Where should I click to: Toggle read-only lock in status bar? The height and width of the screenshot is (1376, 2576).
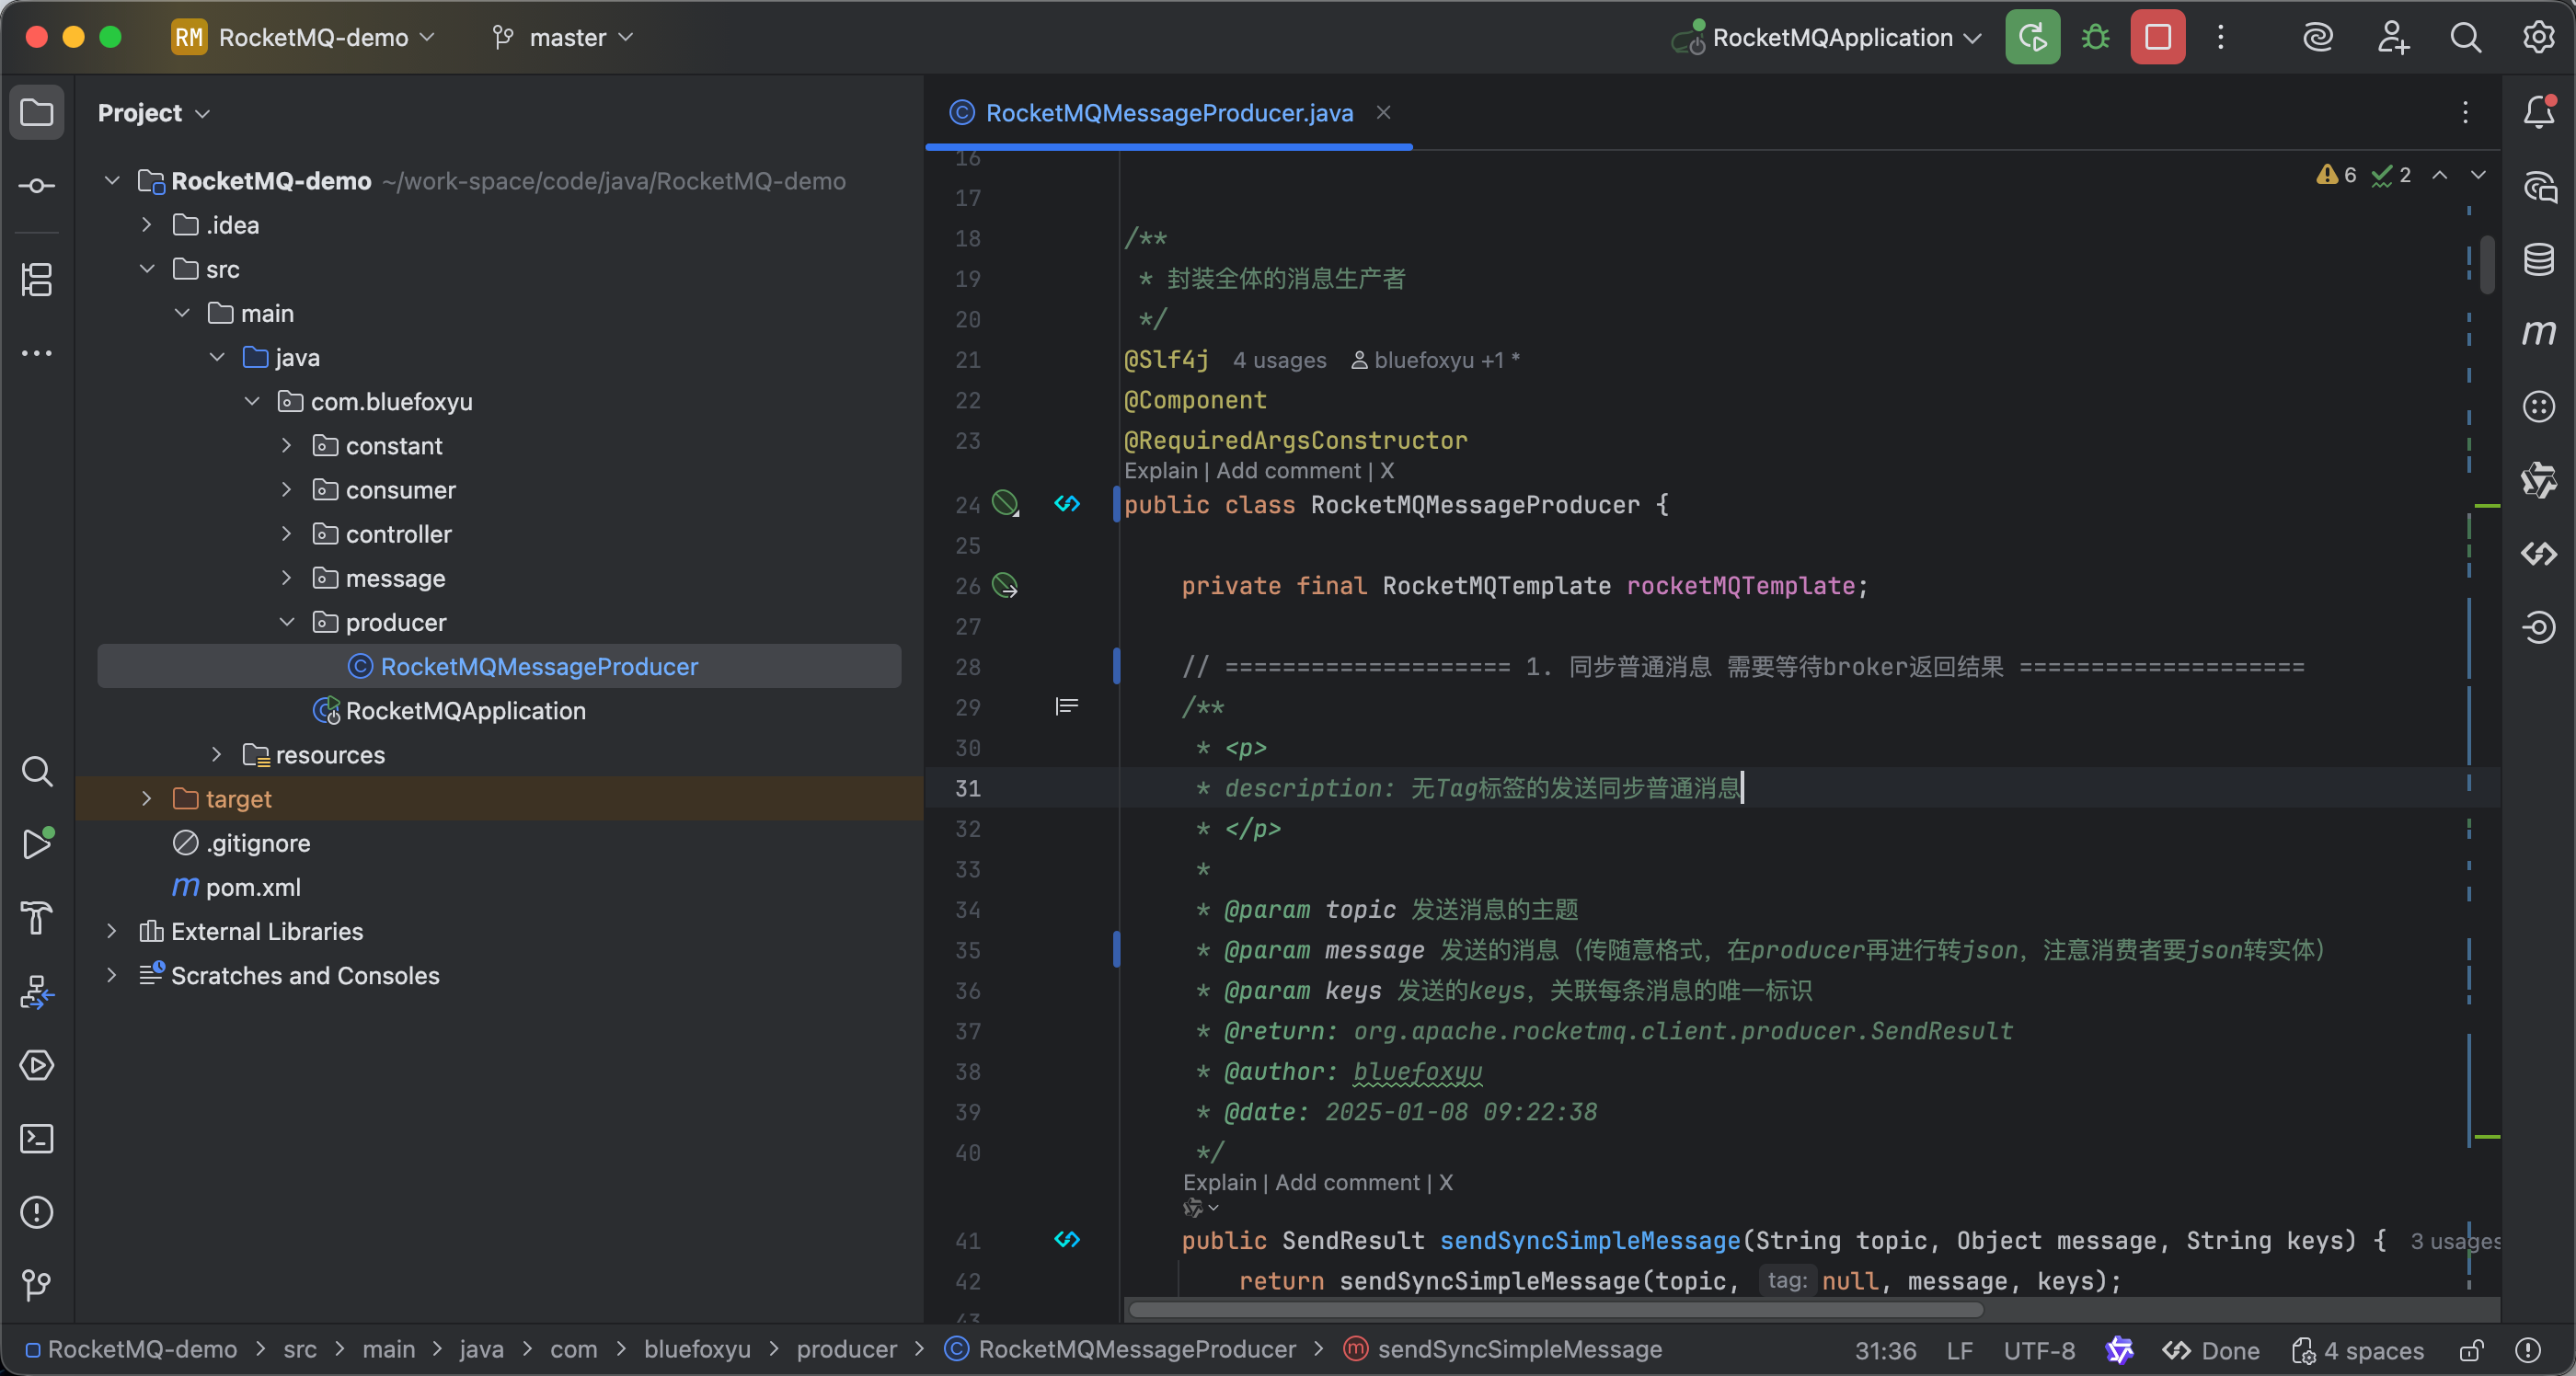coord(2471,1350)
